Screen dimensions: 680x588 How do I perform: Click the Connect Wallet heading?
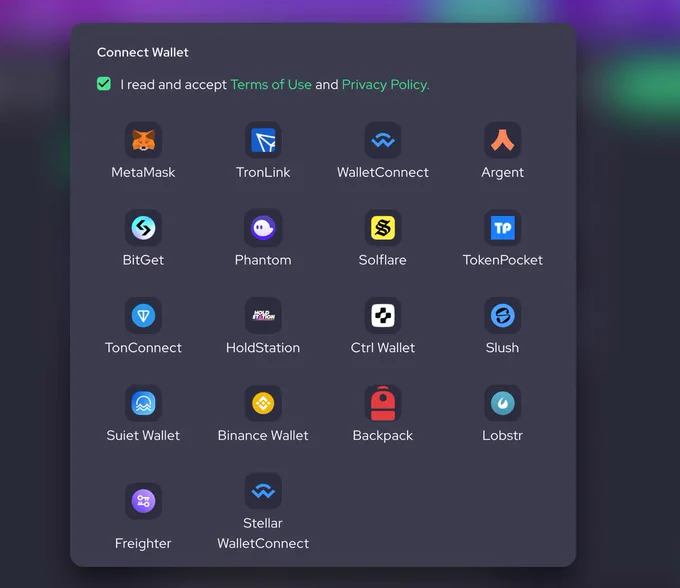[143, 52]
